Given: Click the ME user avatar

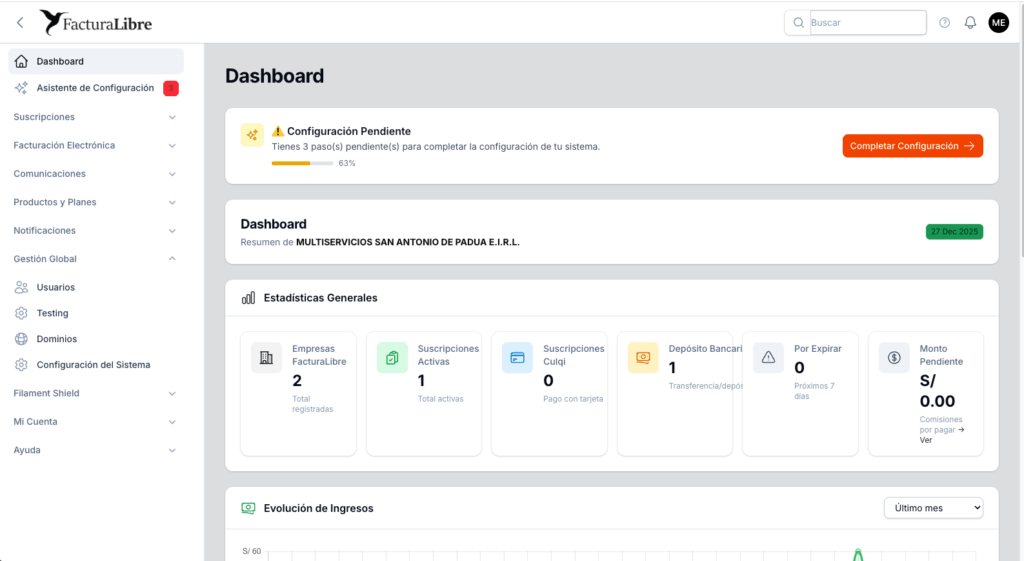Looking at the screenshot, I should pos(998,23).
